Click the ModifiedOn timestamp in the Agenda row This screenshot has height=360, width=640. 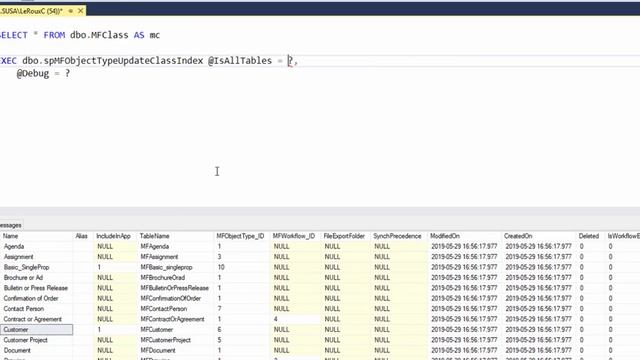(x=464, y=247)
